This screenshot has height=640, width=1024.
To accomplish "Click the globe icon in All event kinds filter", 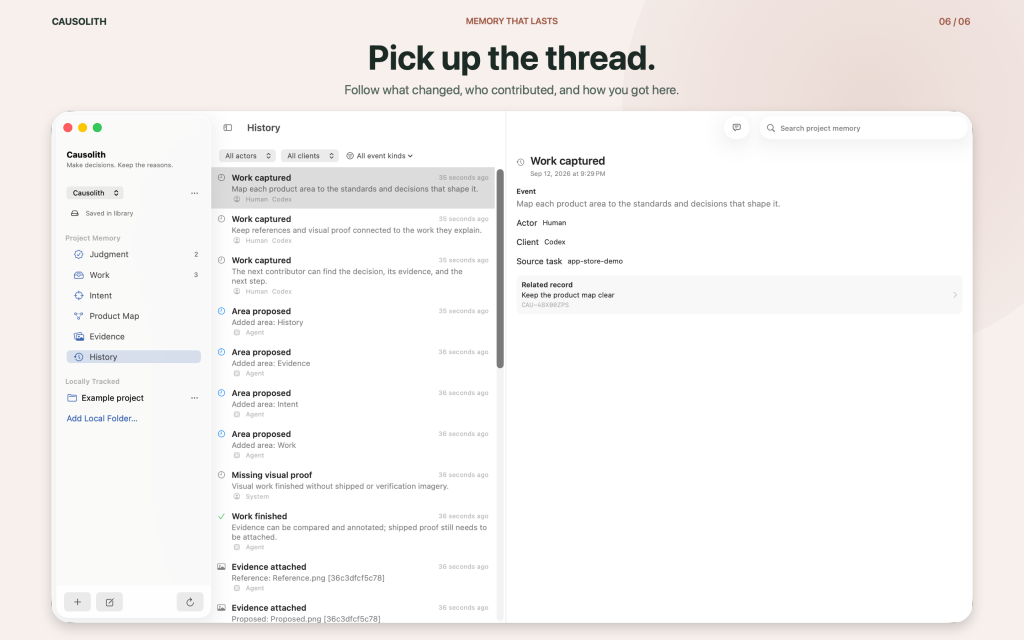I will coord(350,156).
